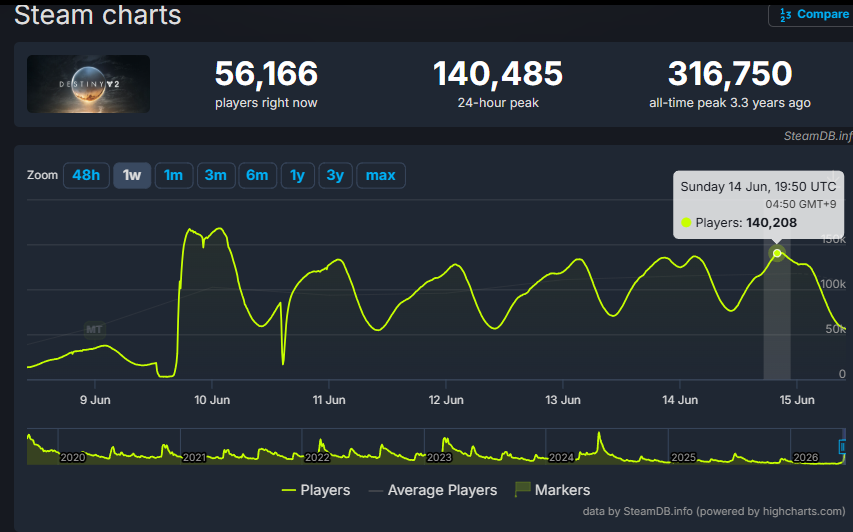Click the 2020 region in navigator timeline
Viewport: 853px width, 532px height.
click(72, 457)
